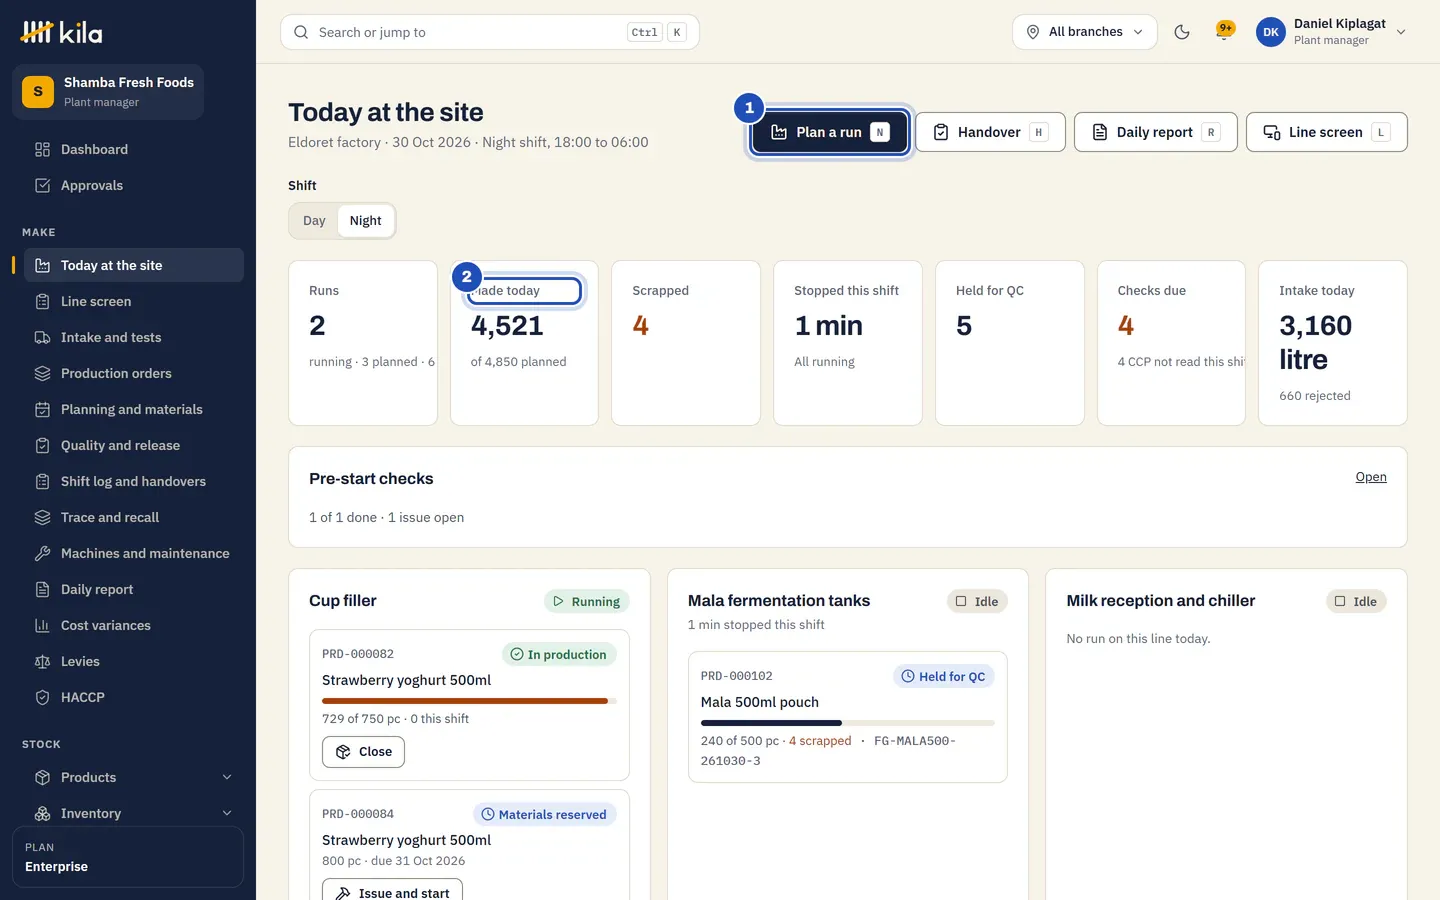1440x900 pixels.
Task: Open the notifications badge icon
Action: click(1224, 31)
